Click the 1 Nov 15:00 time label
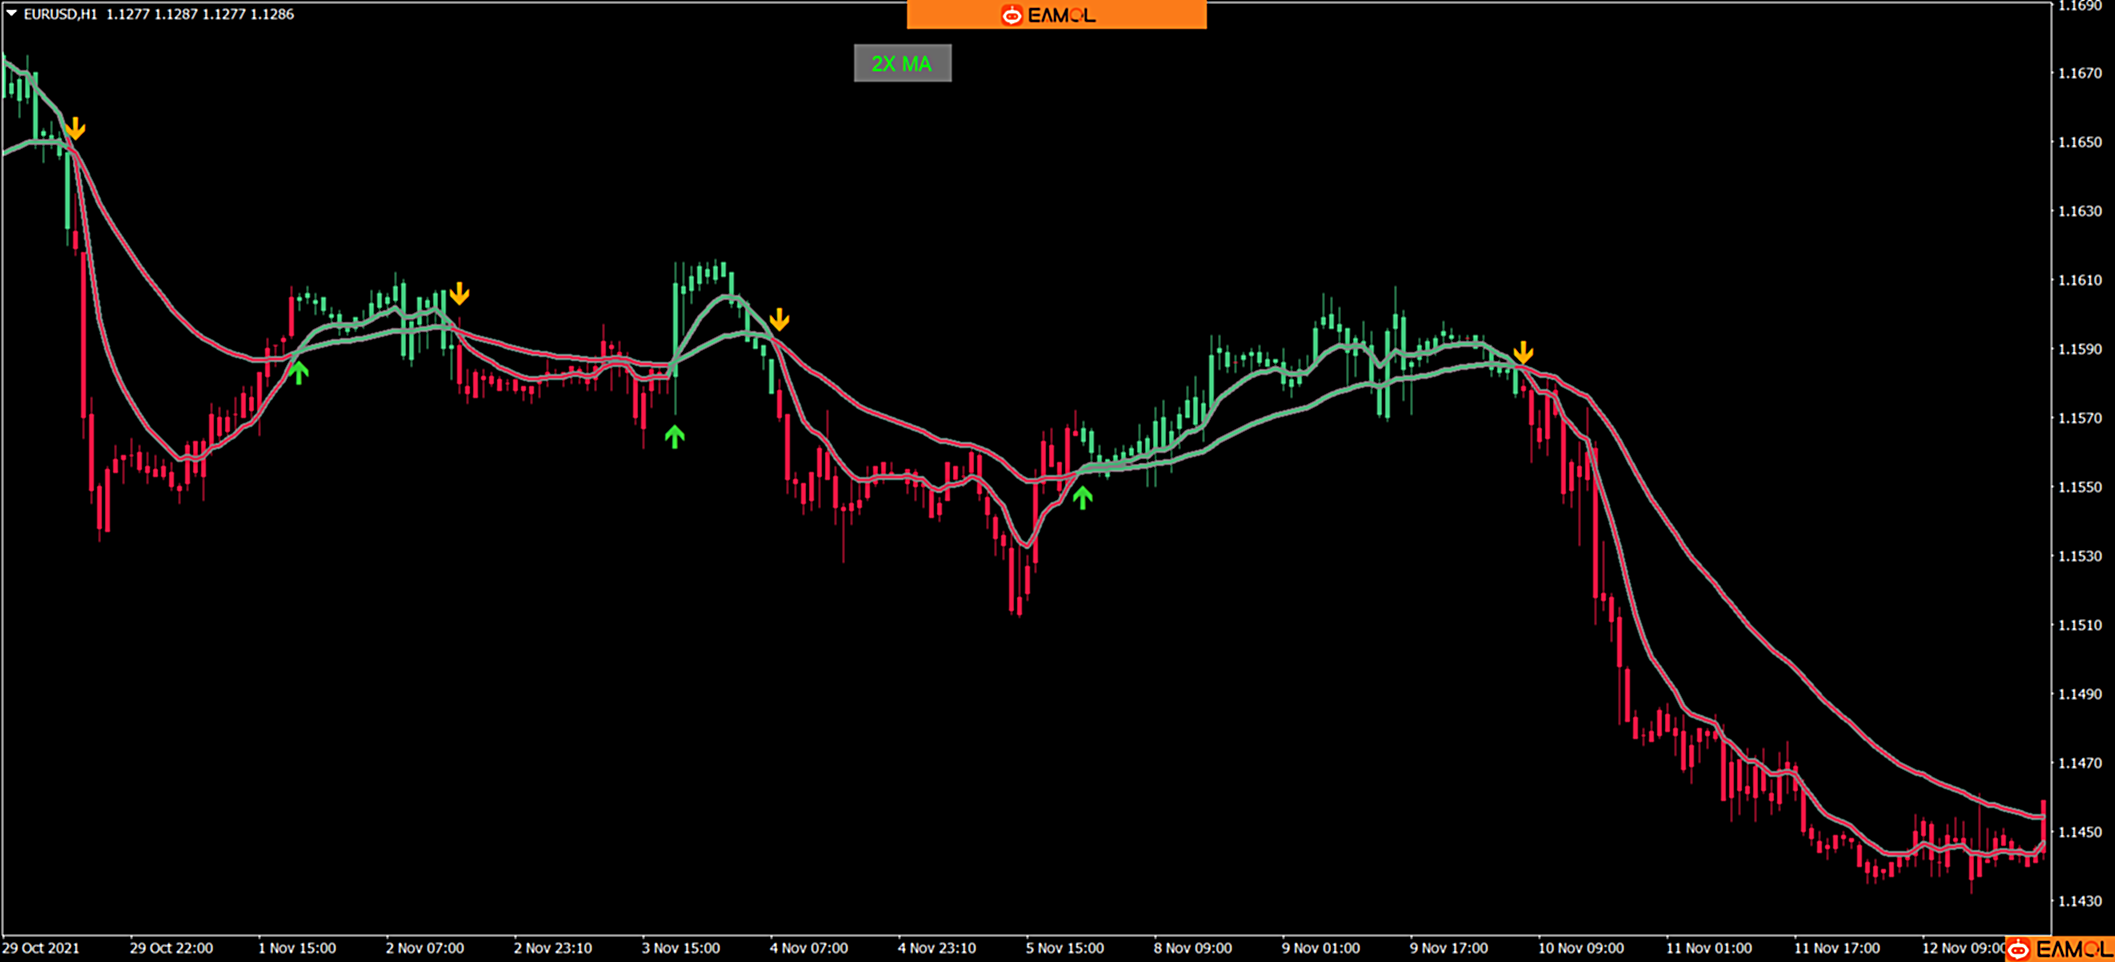 pos(297,948)
